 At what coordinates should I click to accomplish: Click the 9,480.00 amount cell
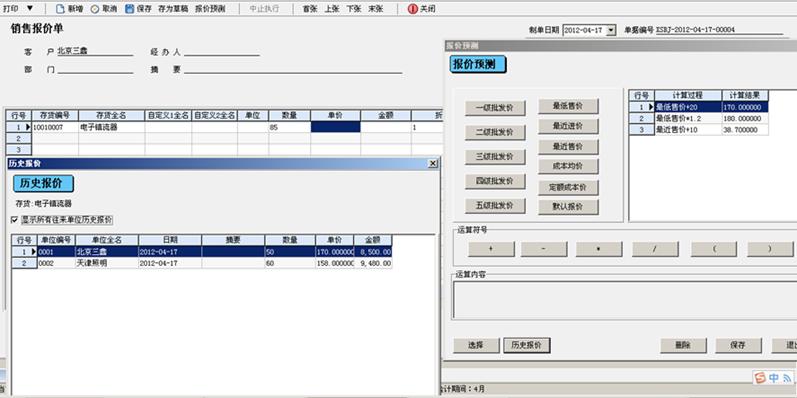click(x=373, y=263)
